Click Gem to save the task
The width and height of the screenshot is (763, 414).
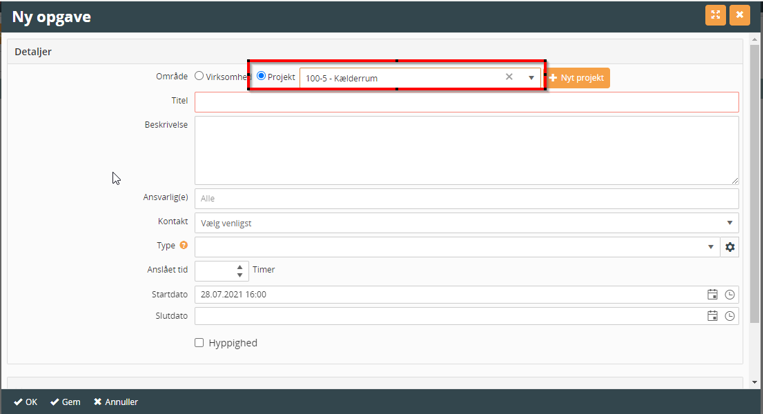[65, 402]
